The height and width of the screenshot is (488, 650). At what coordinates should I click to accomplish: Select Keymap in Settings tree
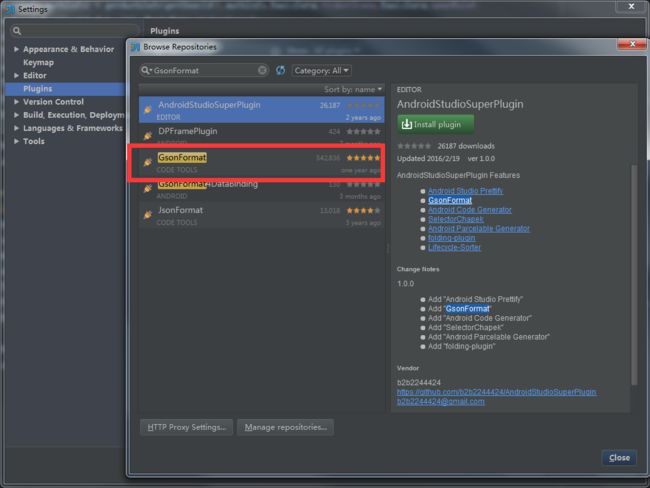click(x=38, y=62)
